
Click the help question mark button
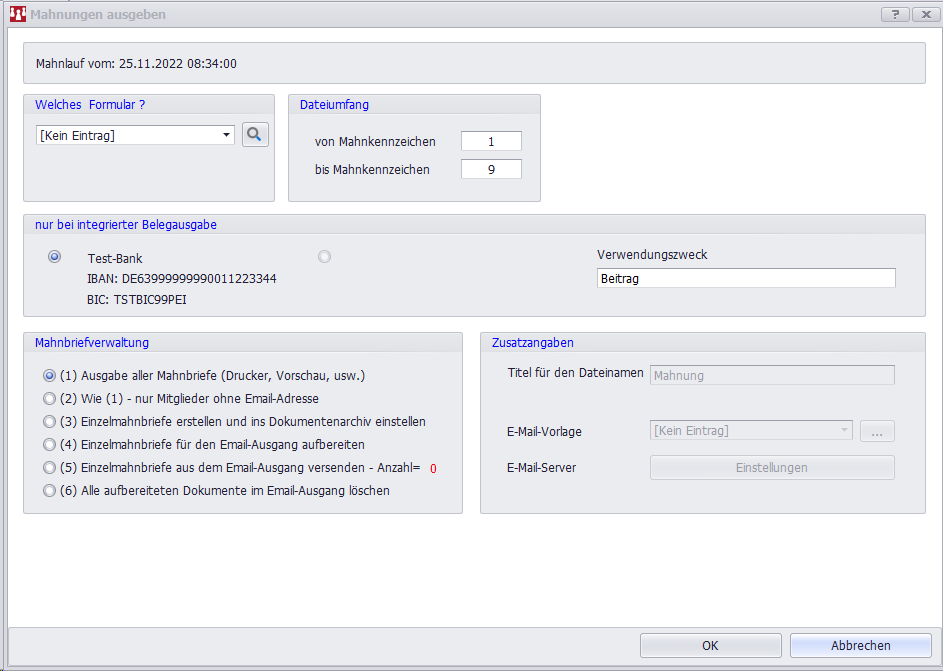(894, 14)
